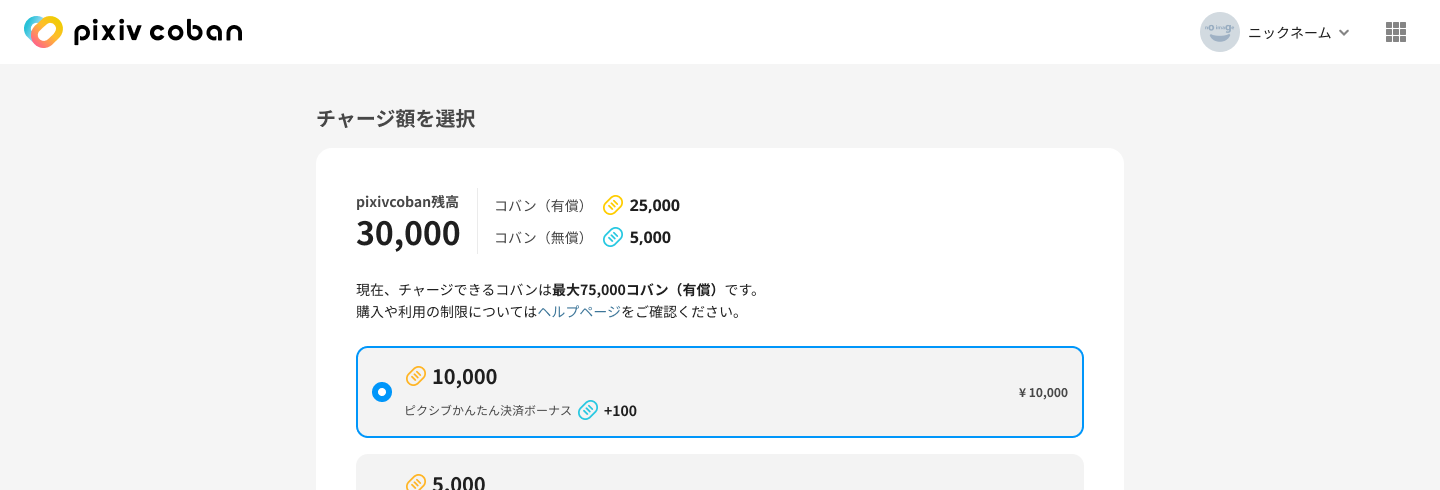This screenshot has height=490, width=1440.
Task: Expand the ニックネーム dropdown chevron
Action: [x=1344, y=32]
